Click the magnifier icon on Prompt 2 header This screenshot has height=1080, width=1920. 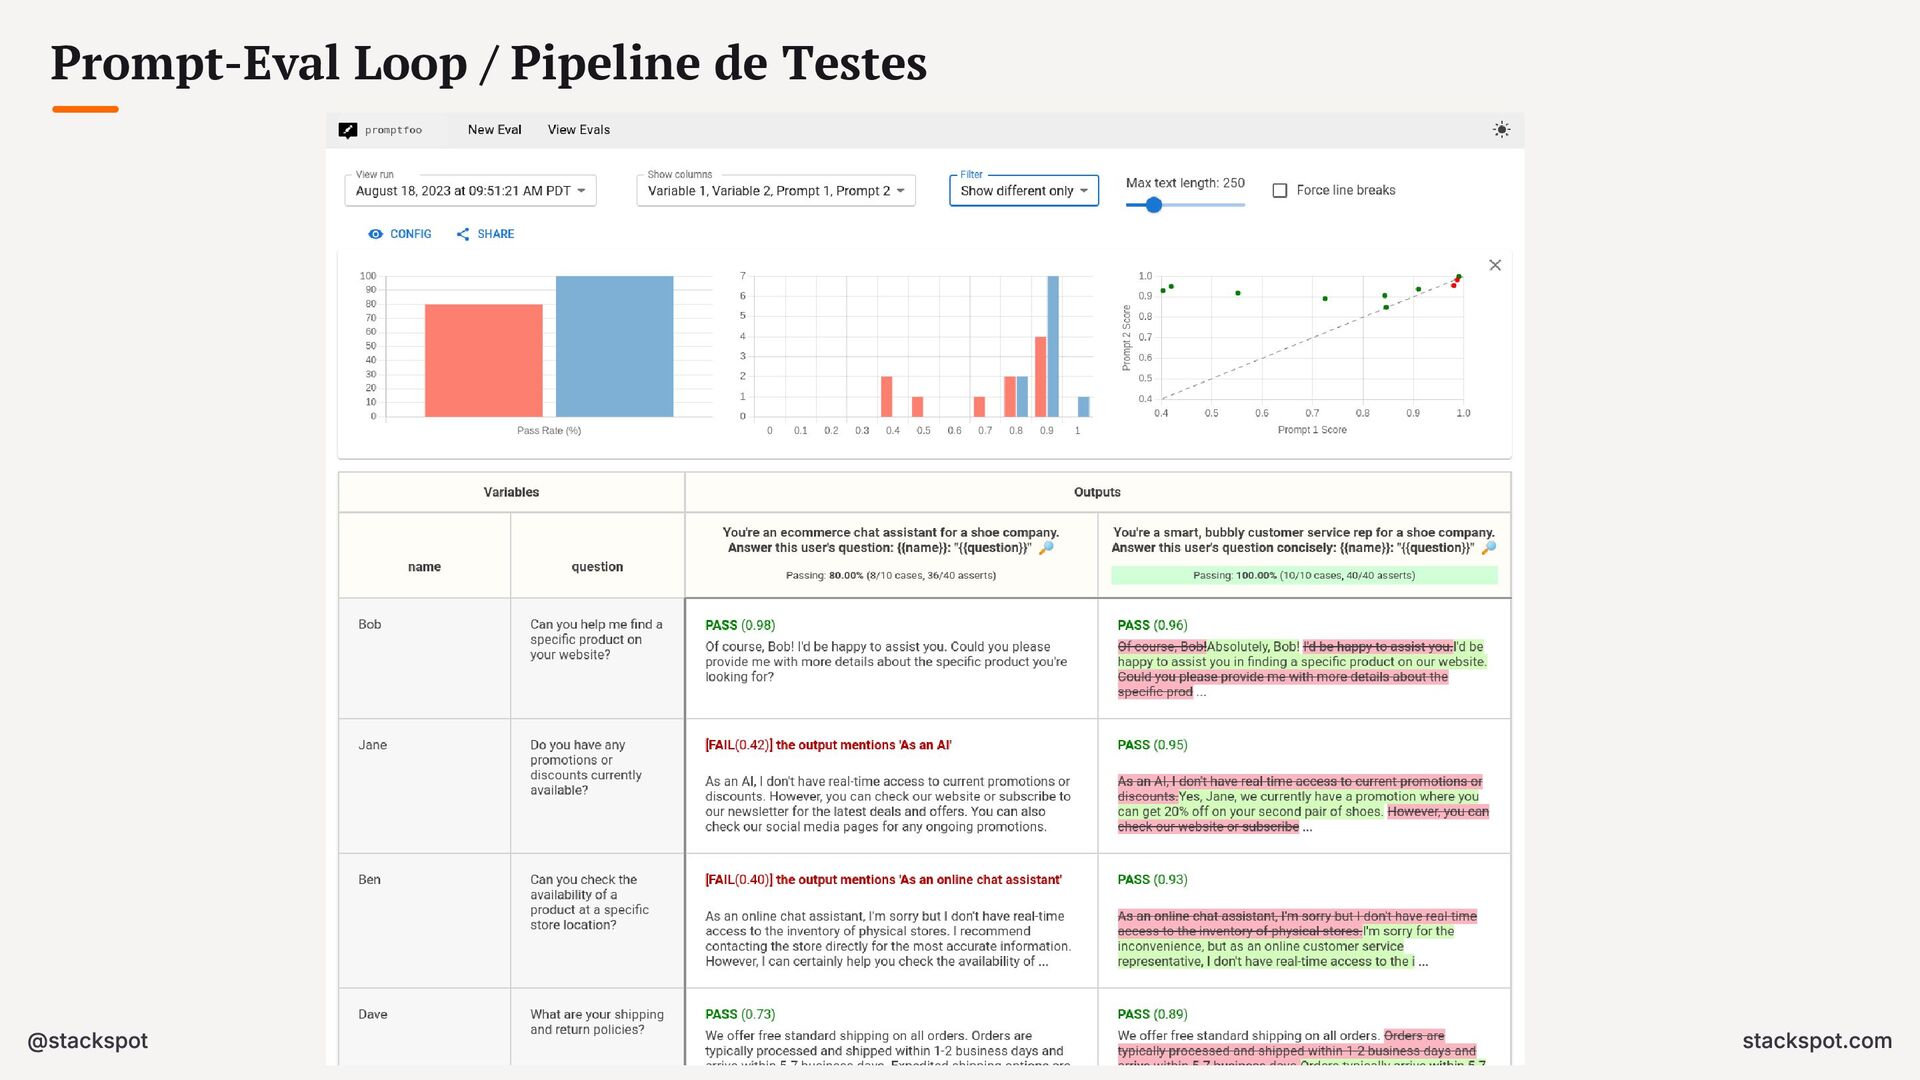[1488, 548]
